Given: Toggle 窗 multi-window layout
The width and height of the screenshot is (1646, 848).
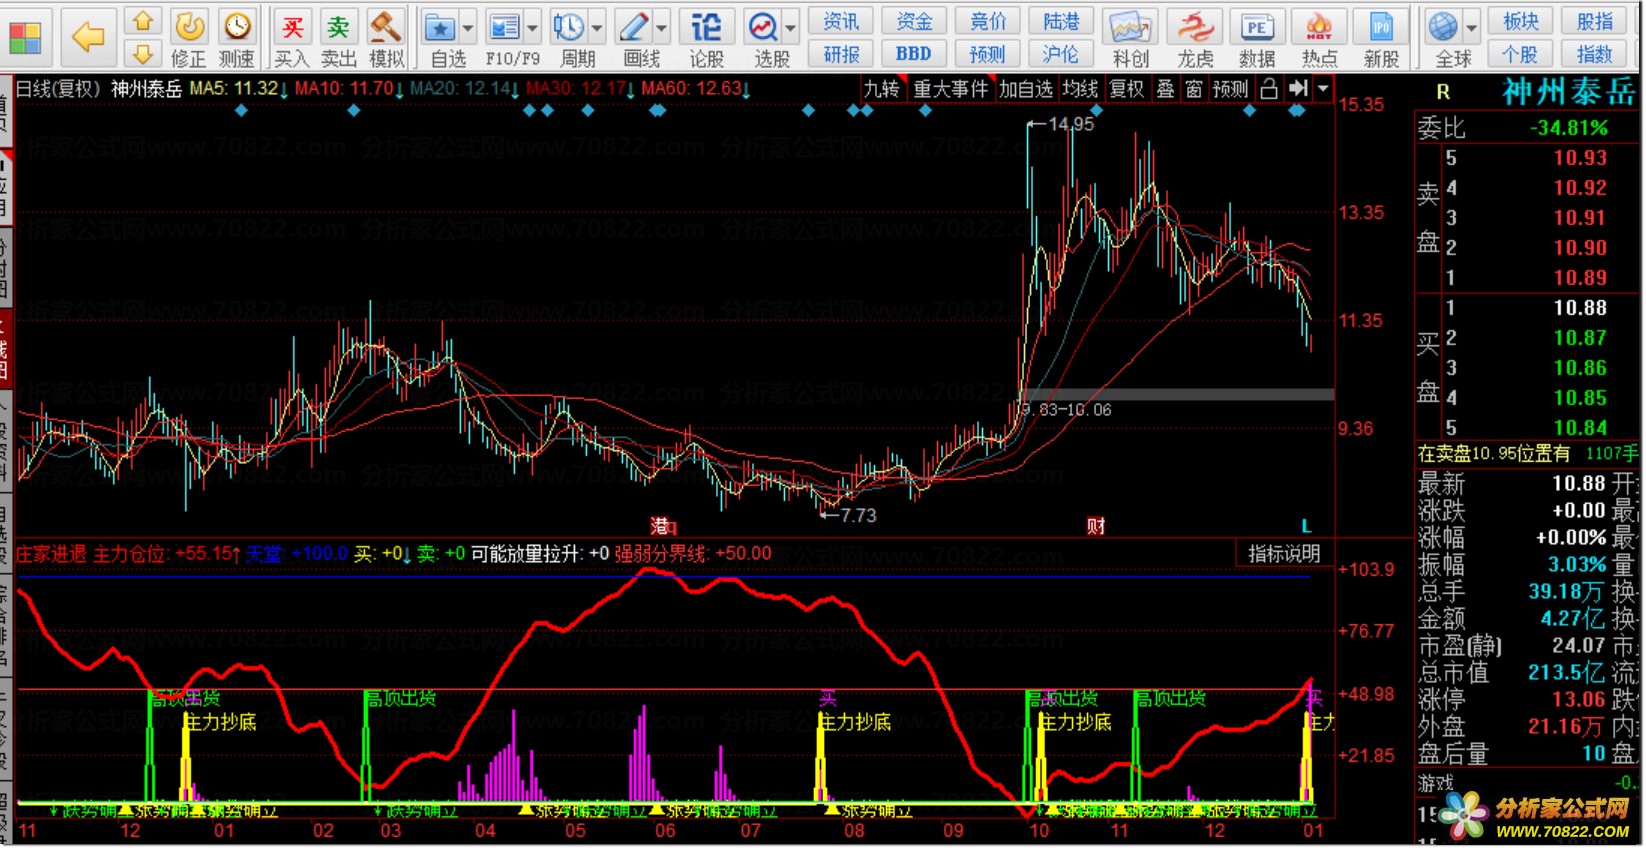Looking at the screenshot, I should coord(1194,89).
